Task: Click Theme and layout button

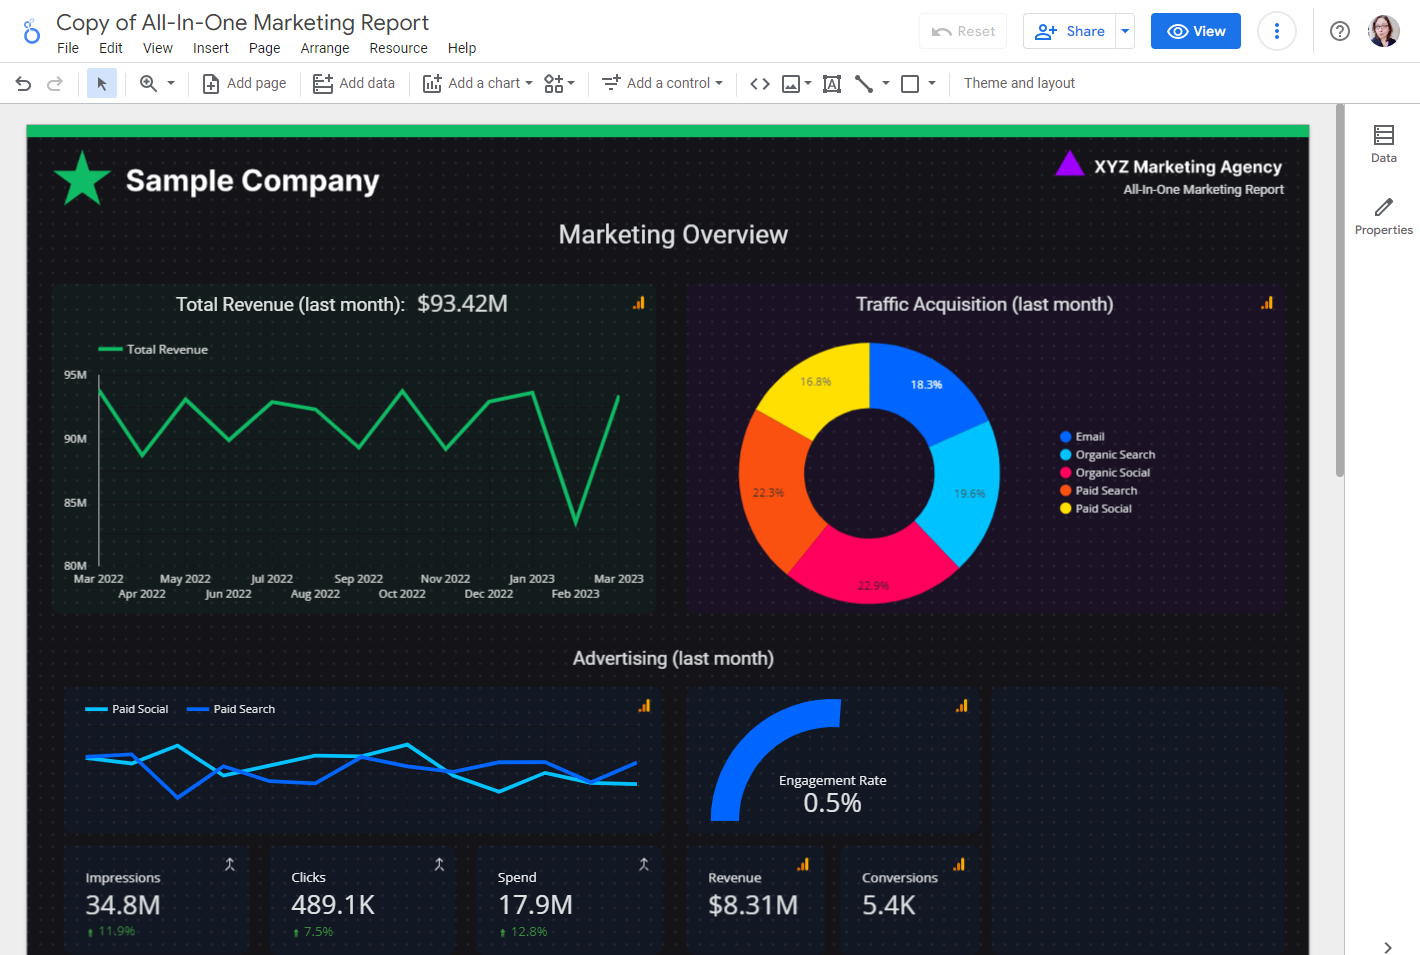Action: coord(1019,84)
